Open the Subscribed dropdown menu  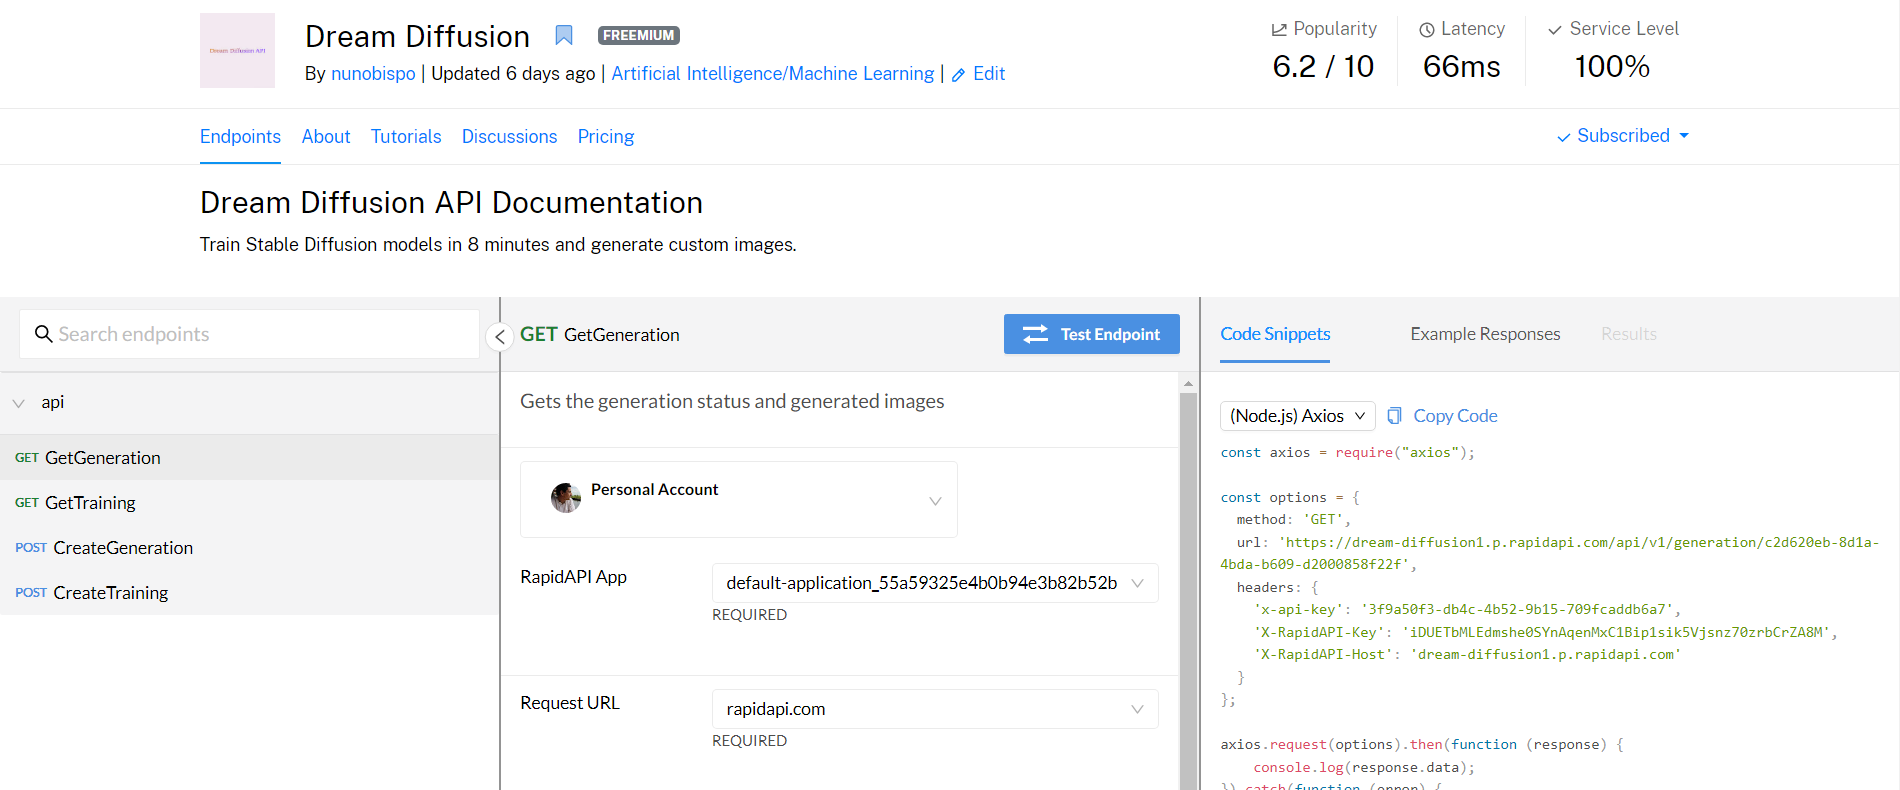point(1623,136)
